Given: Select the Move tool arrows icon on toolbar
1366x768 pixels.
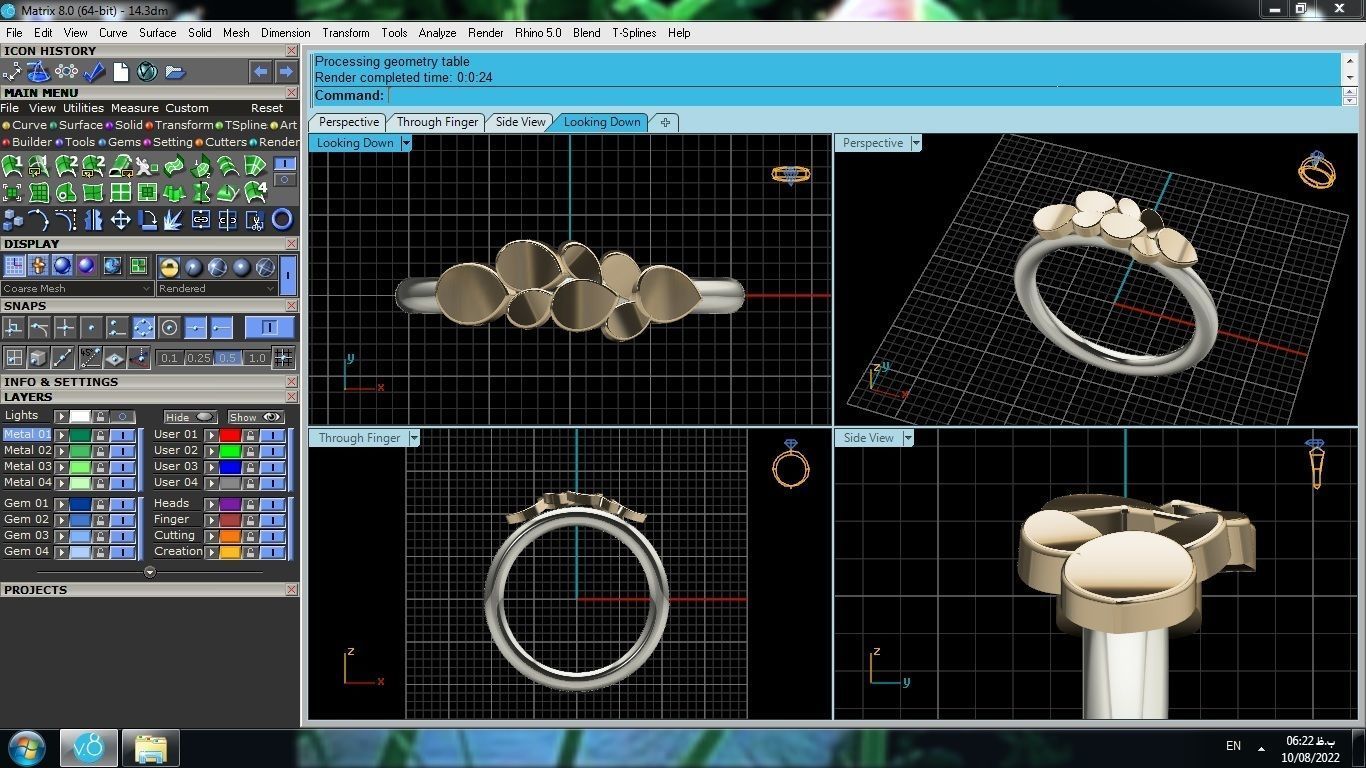Looking at the screenshot, I should pos(121,220).
